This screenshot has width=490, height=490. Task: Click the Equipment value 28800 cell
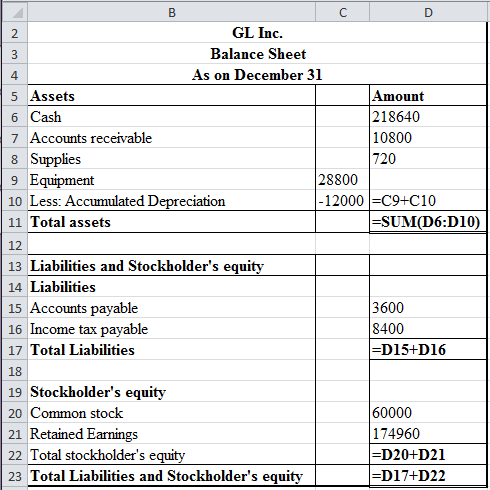[343, 180]
